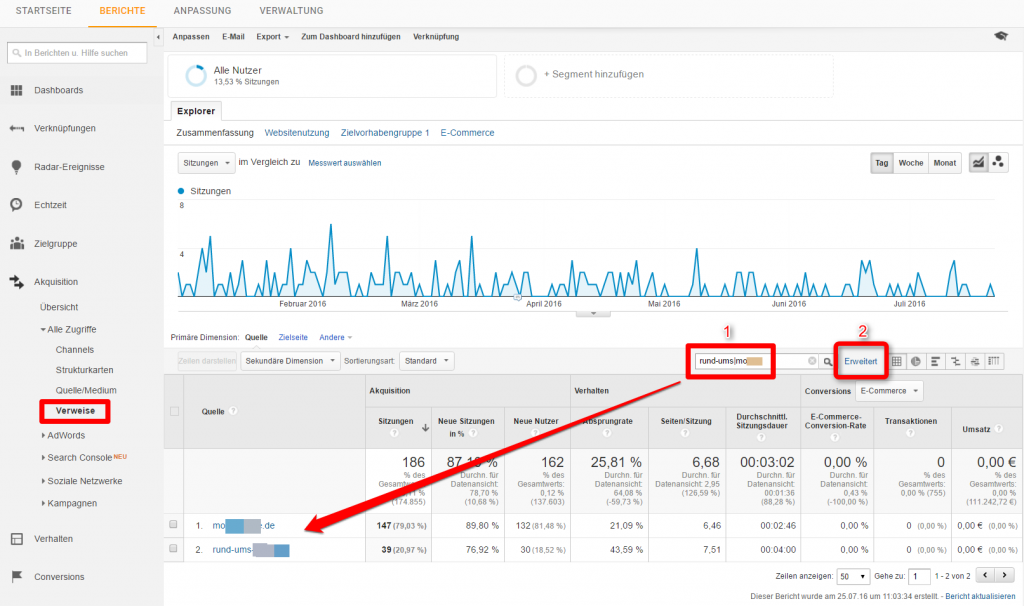The height and width of the screenshot is (606, 1024).
Task: Select the pie chart view icon
Action: point(916,360)
